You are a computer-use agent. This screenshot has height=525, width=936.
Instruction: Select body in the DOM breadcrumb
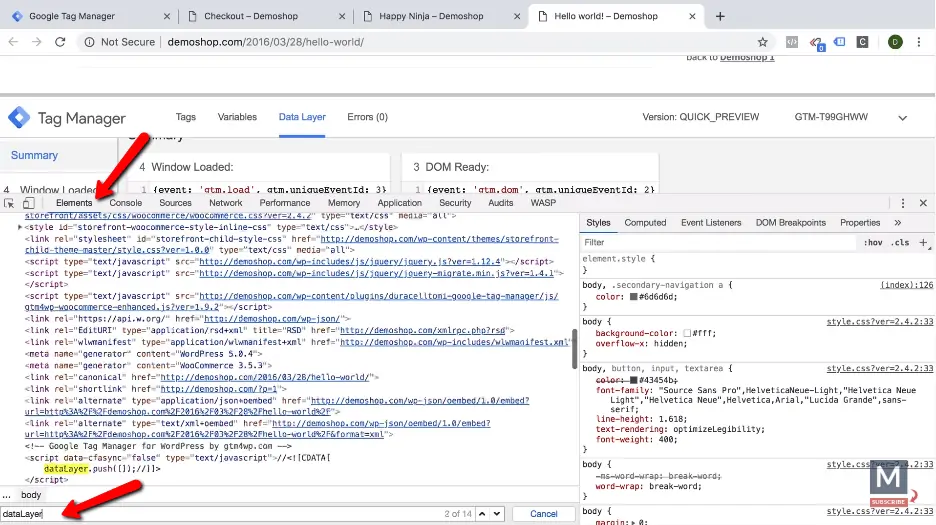(x=31, y=495)
